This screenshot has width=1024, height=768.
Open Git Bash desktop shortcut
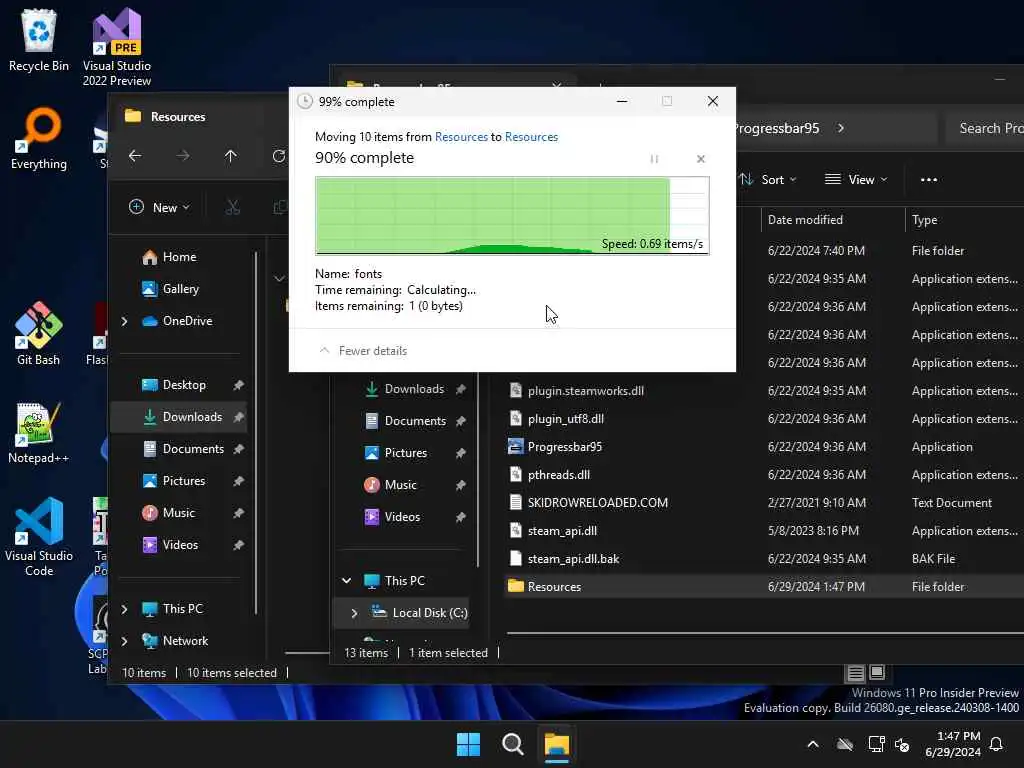pos(39,333)
